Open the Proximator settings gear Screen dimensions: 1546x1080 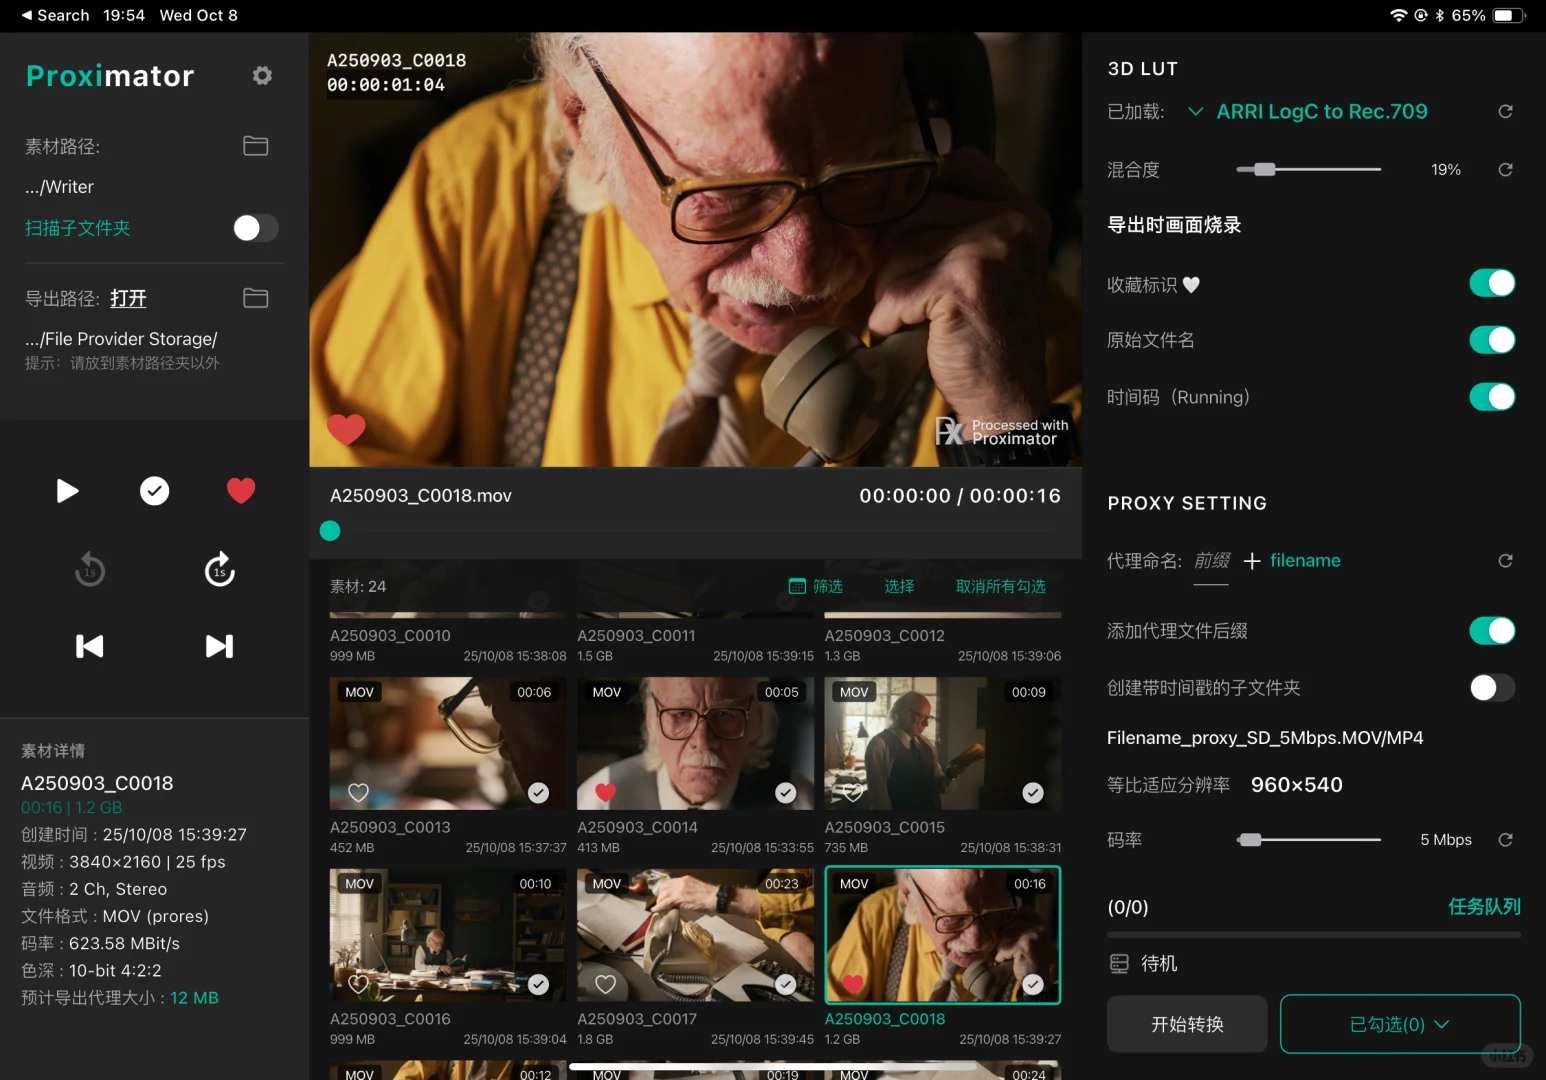(262, 76)
